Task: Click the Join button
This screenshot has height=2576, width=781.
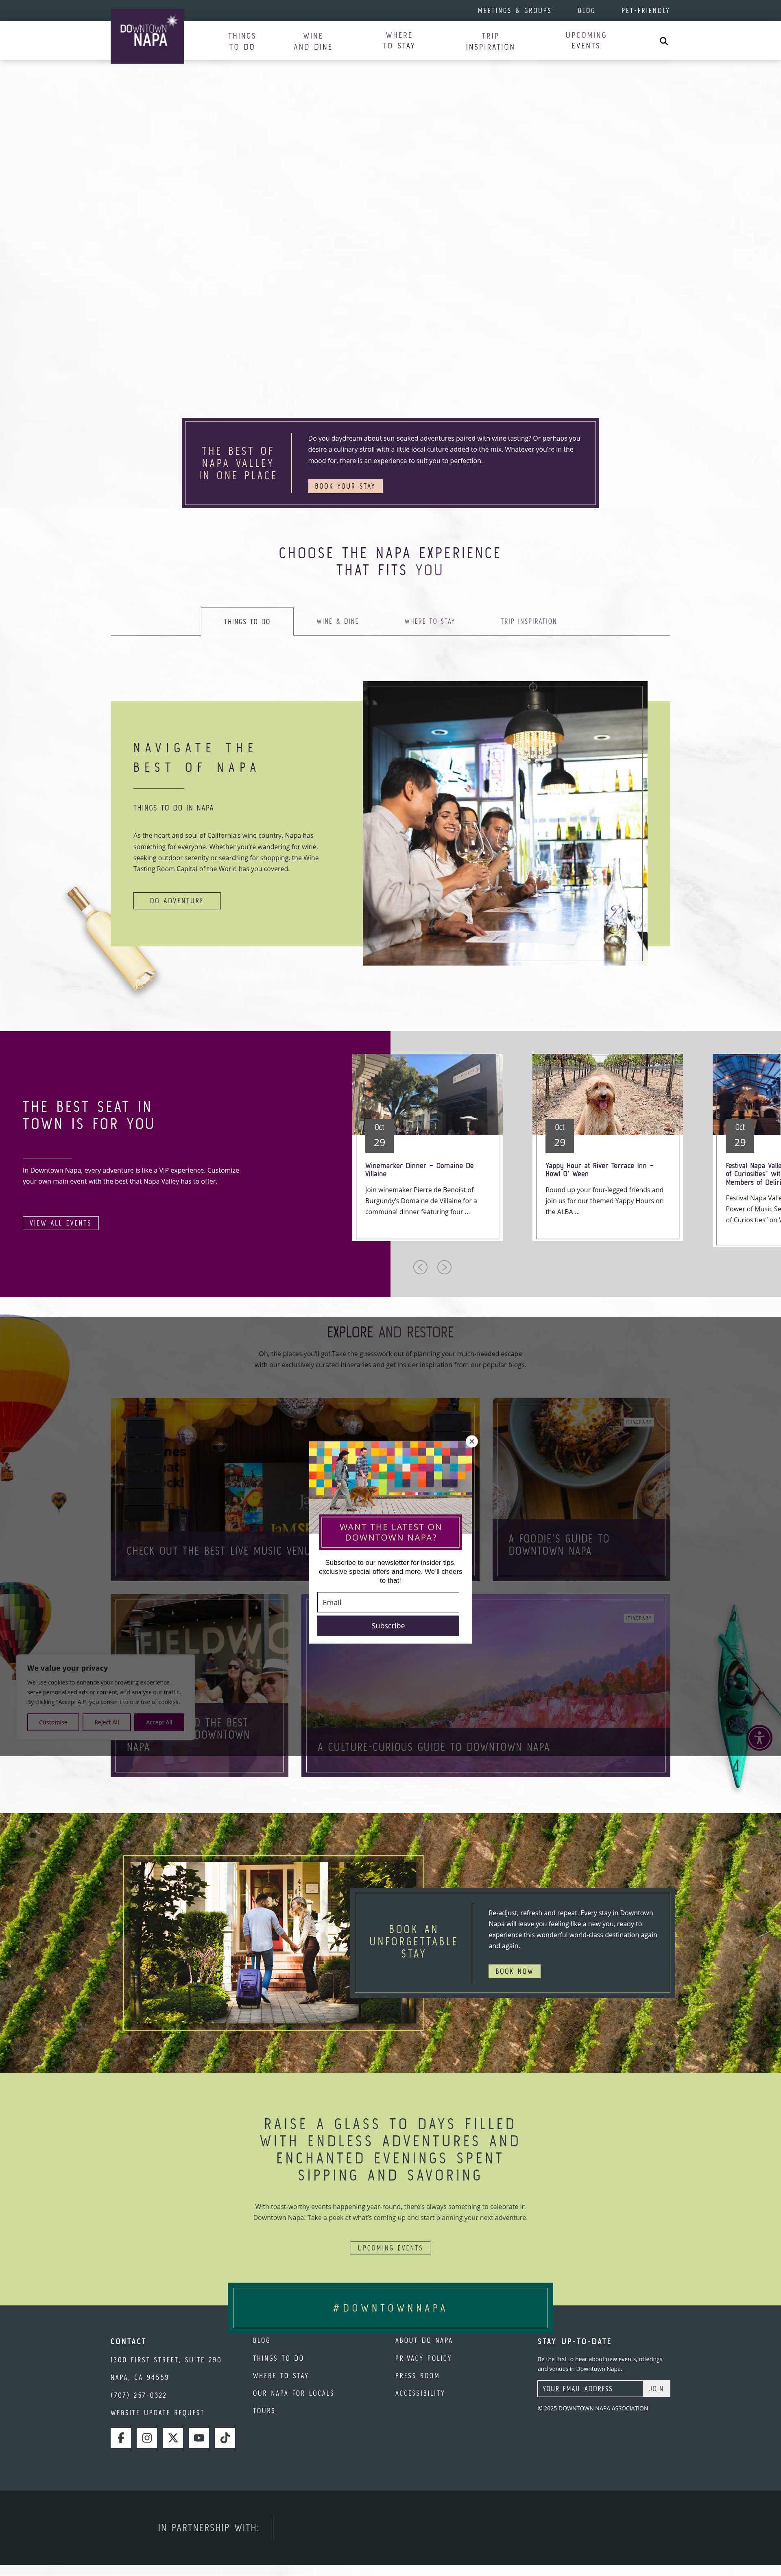Action: [x=656, y=2388]
